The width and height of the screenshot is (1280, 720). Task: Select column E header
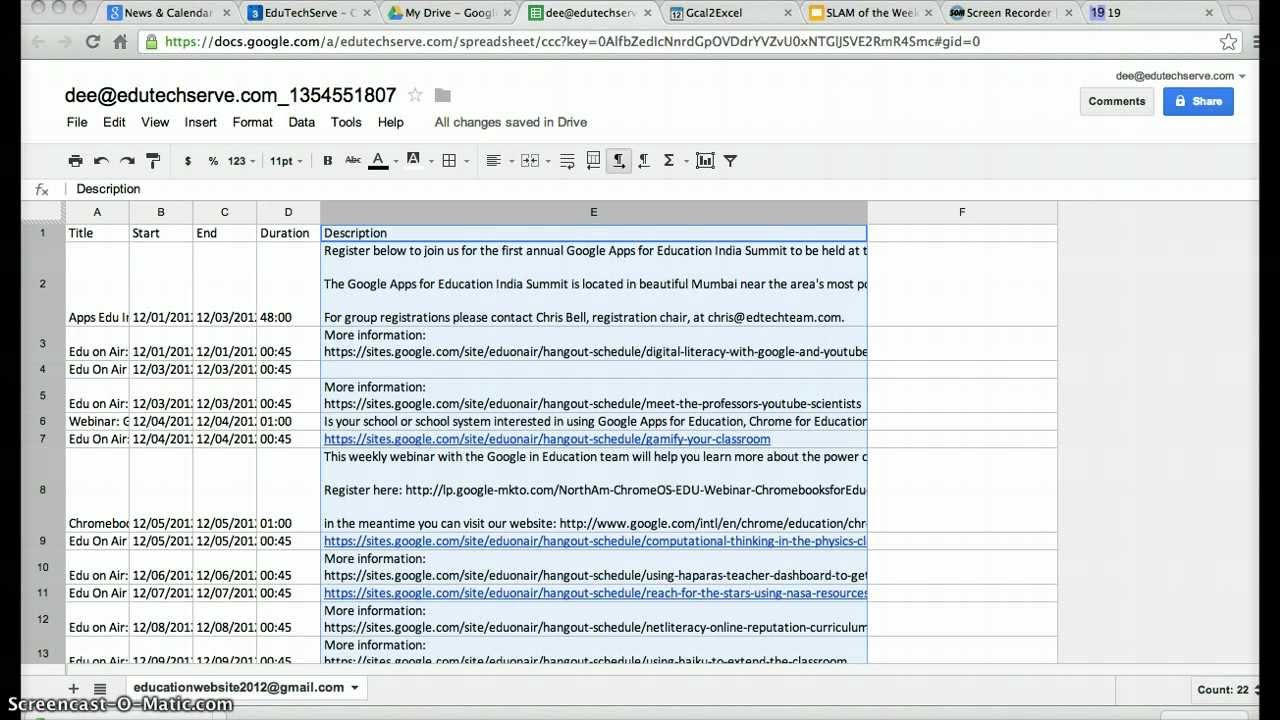click(x=593, y=212)
